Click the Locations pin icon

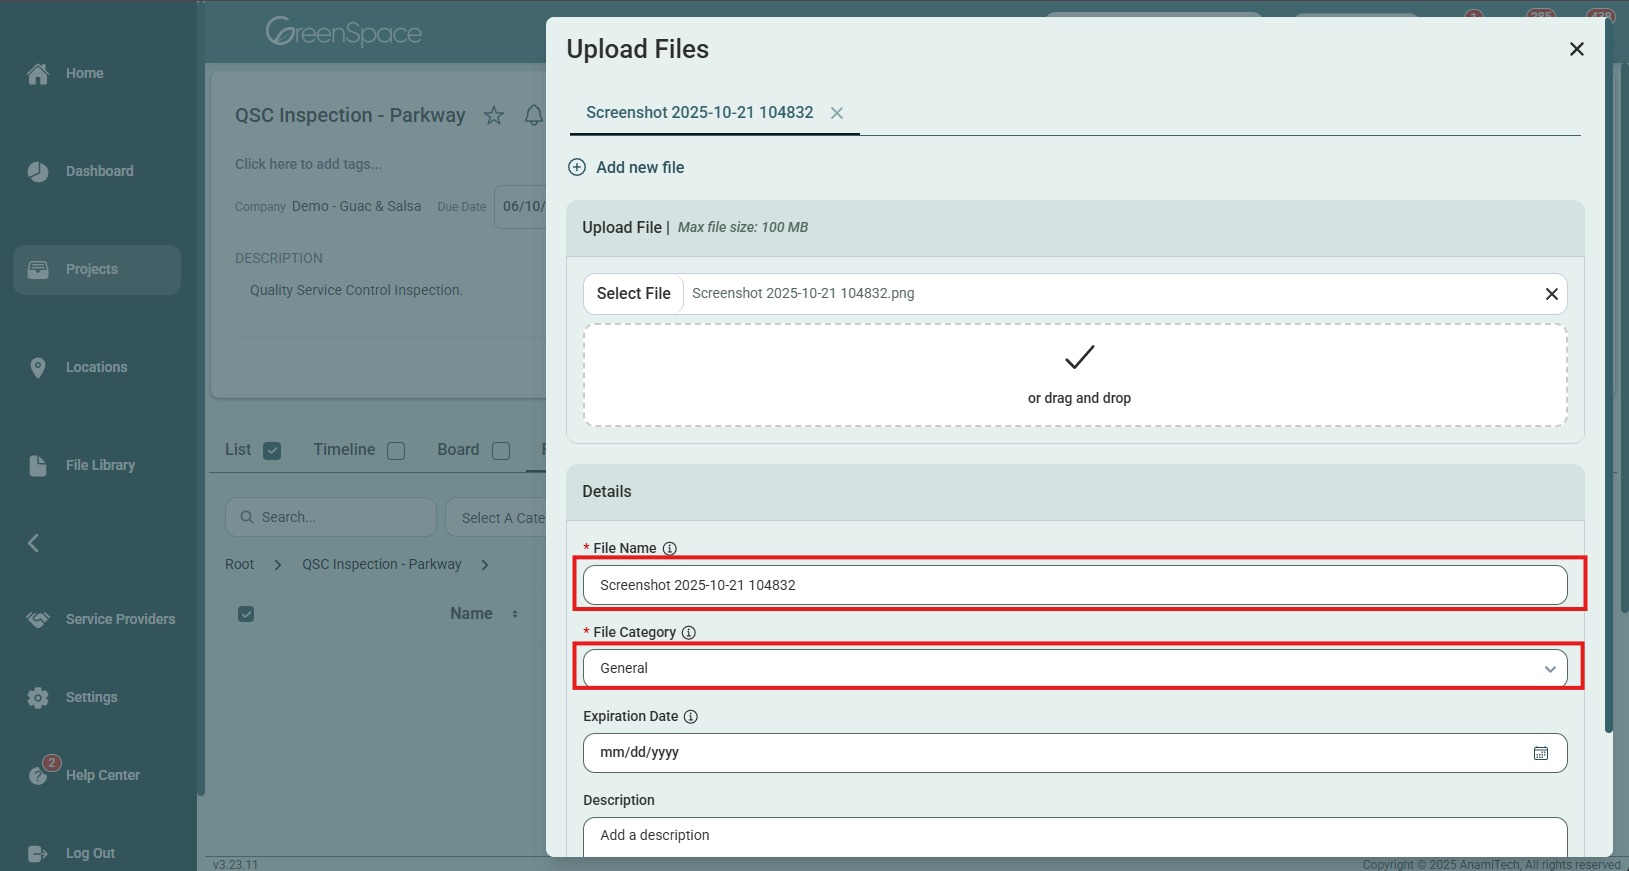[x=38, y=368]
